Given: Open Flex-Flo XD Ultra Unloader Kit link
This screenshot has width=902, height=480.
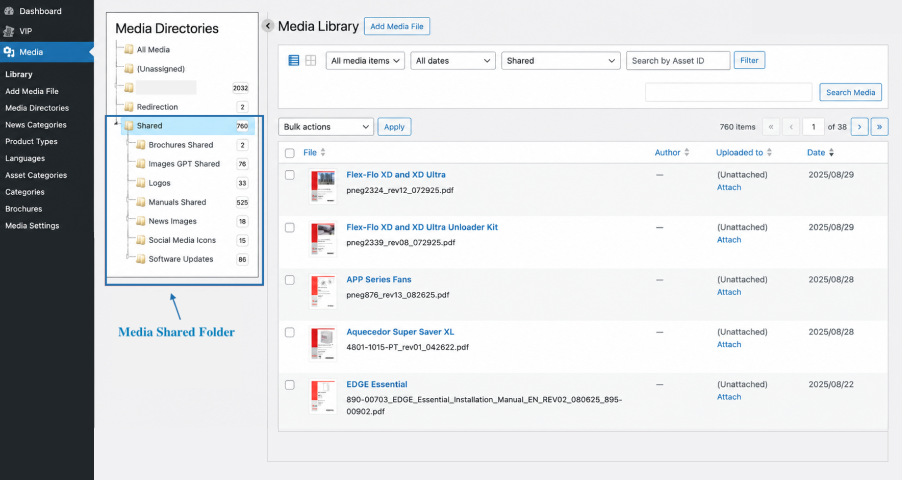Looking at the screenshot, I should pos(422,227).
